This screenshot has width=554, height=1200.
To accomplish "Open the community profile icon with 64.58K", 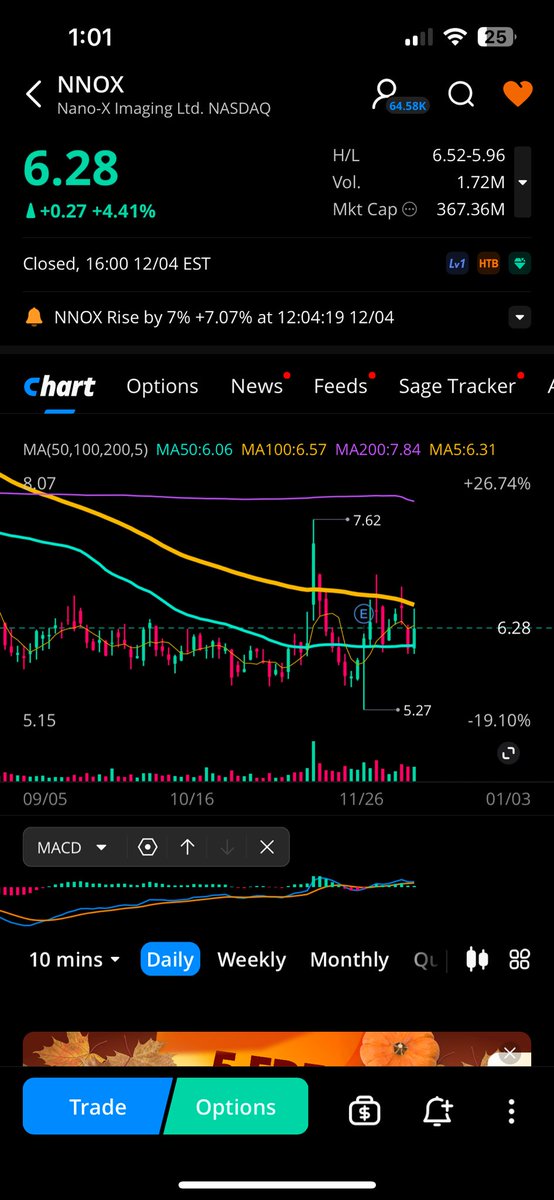I will [x=398, y=95].
